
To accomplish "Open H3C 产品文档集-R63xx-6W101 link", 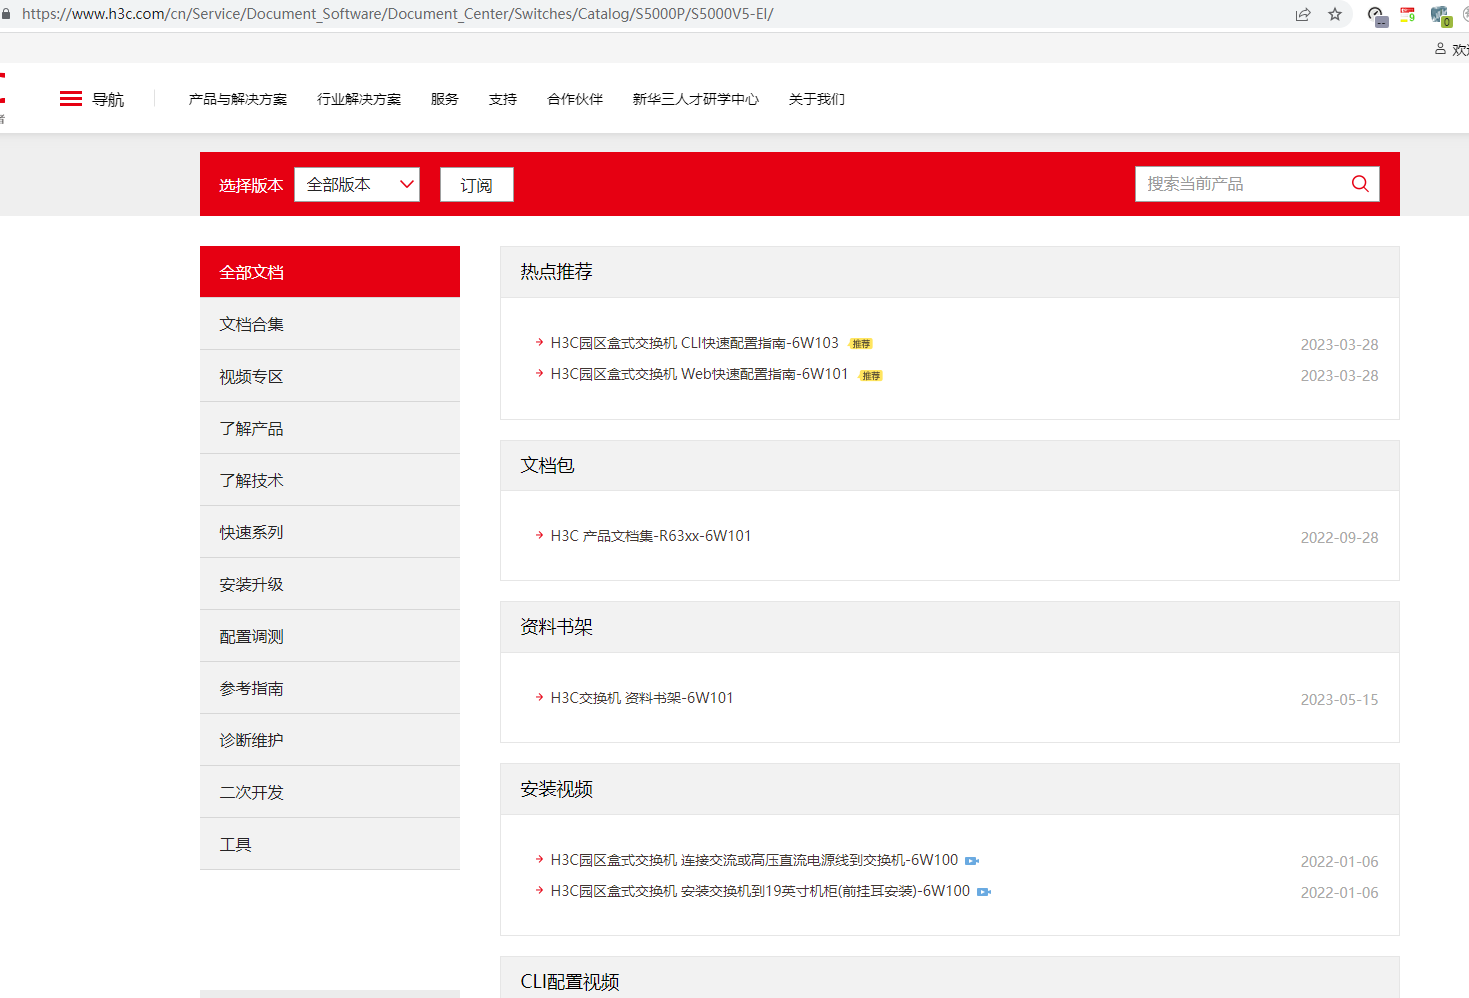I will point(651,536).
